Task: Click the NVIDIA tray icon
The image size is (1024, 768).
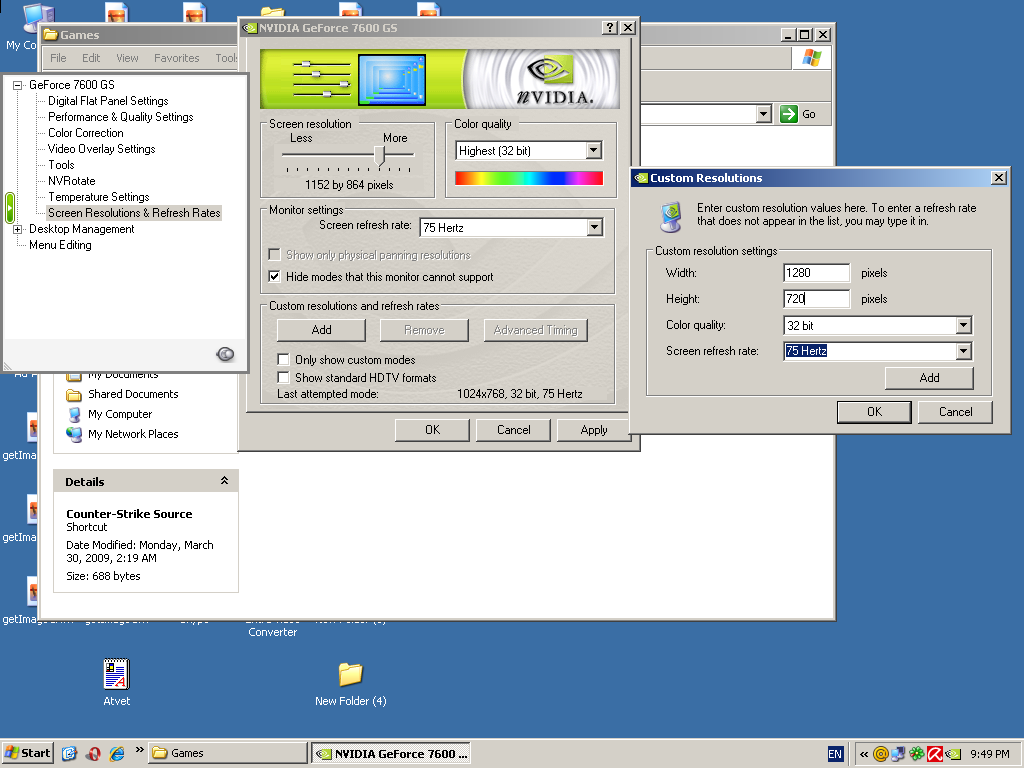Action: [953, 754]
